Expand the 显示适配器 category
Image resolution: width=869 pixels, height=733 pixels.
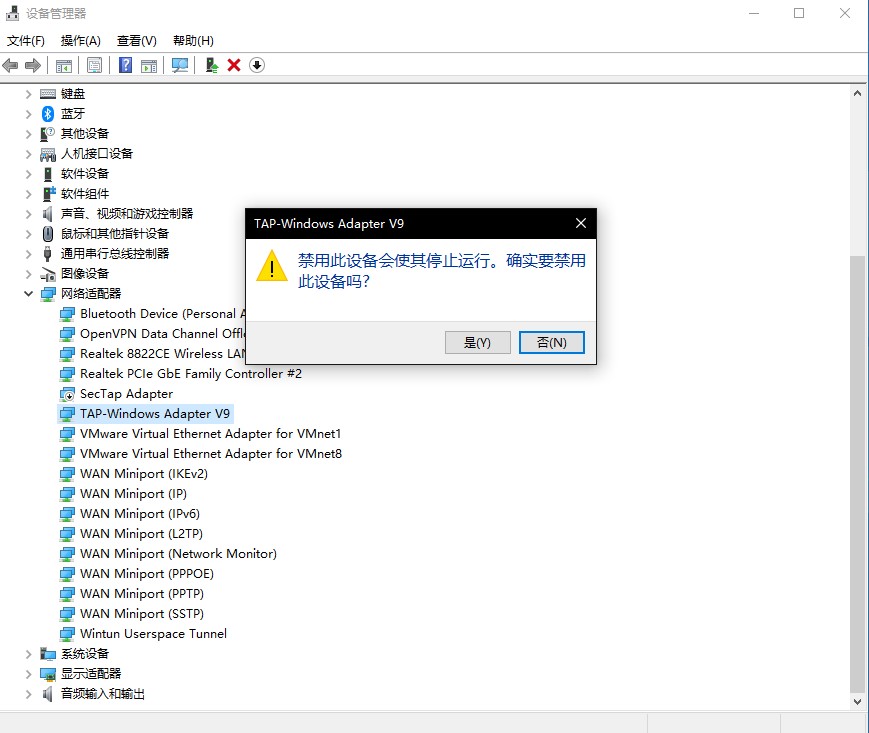click(x=28, y=674)
